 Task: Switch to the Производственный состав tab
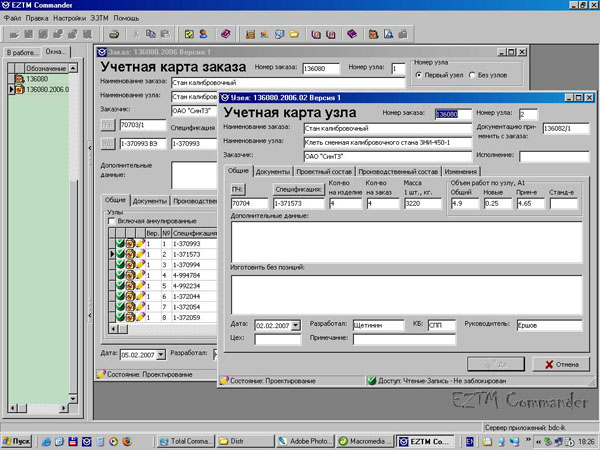(x=398, y=172)
